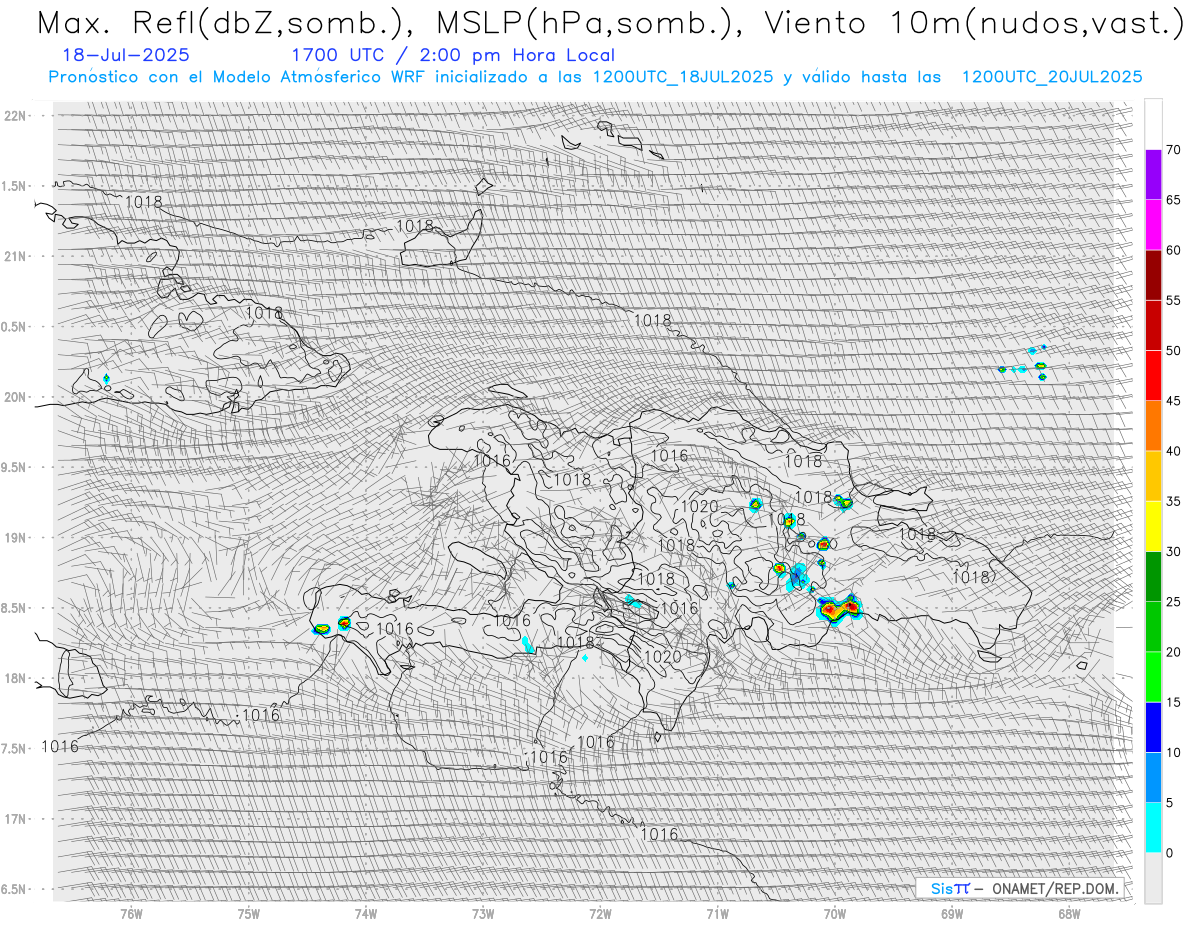
Task: Click the dark green 25–30 dBZ colorbar segment
Action: tap(1153, 576)
